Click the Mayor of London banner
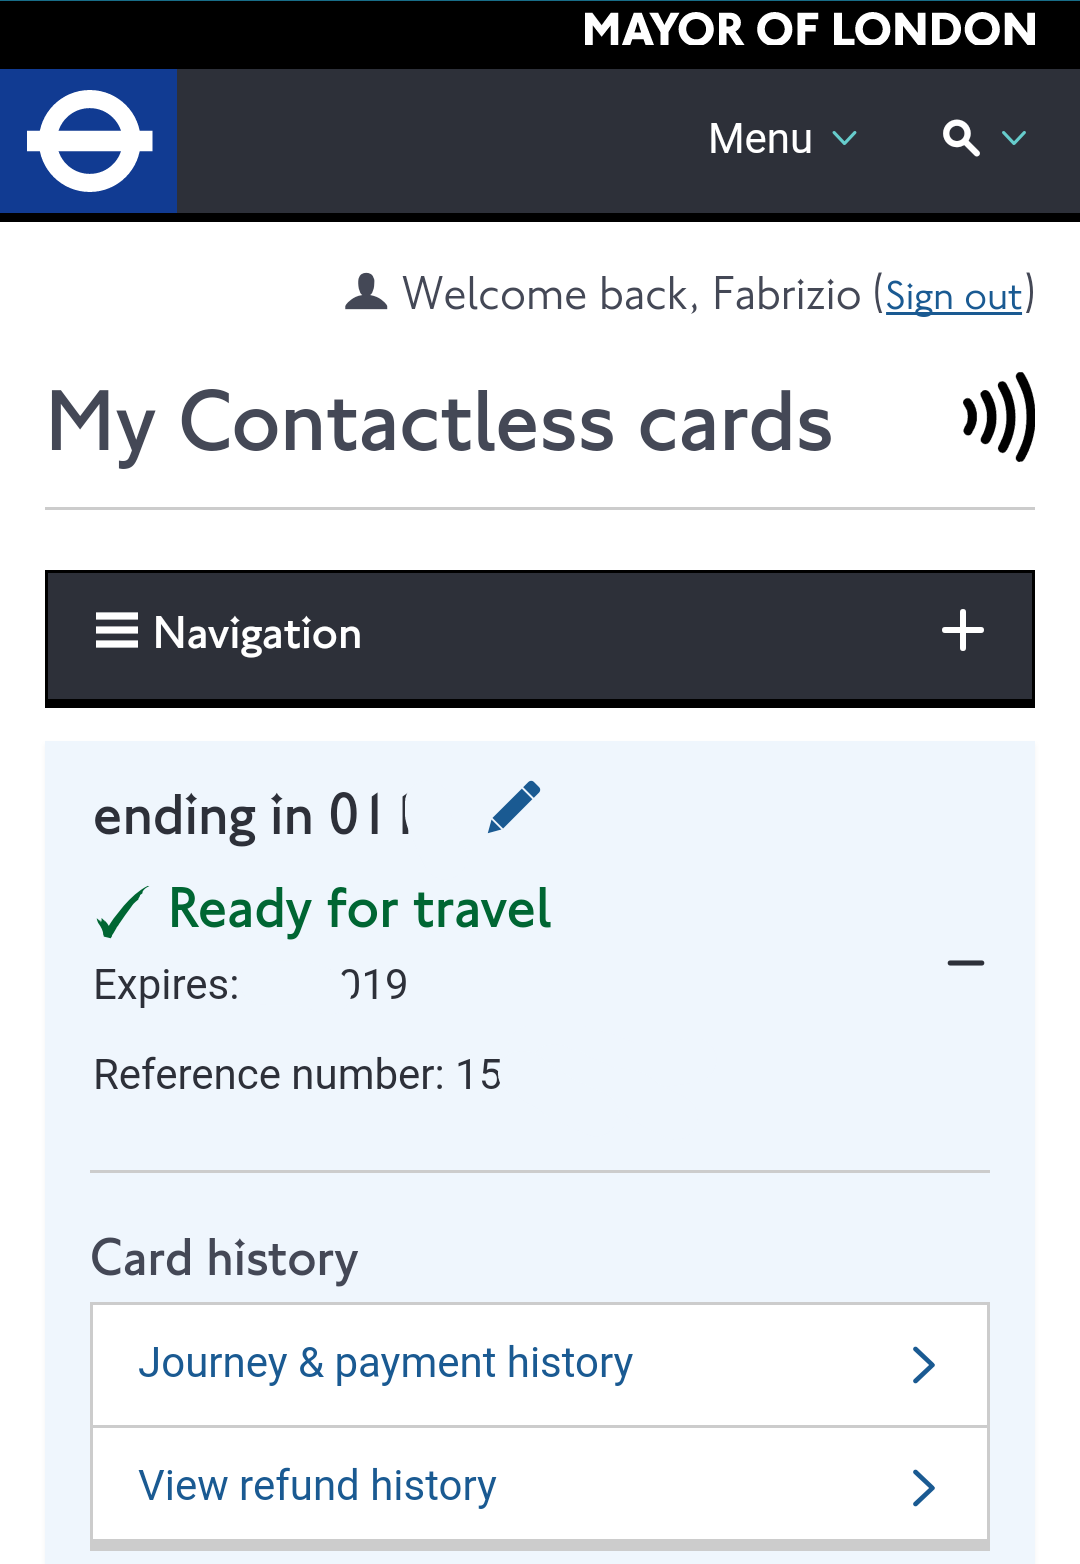The height and width of the screenshot is (1564, 1080). (809, 30)
